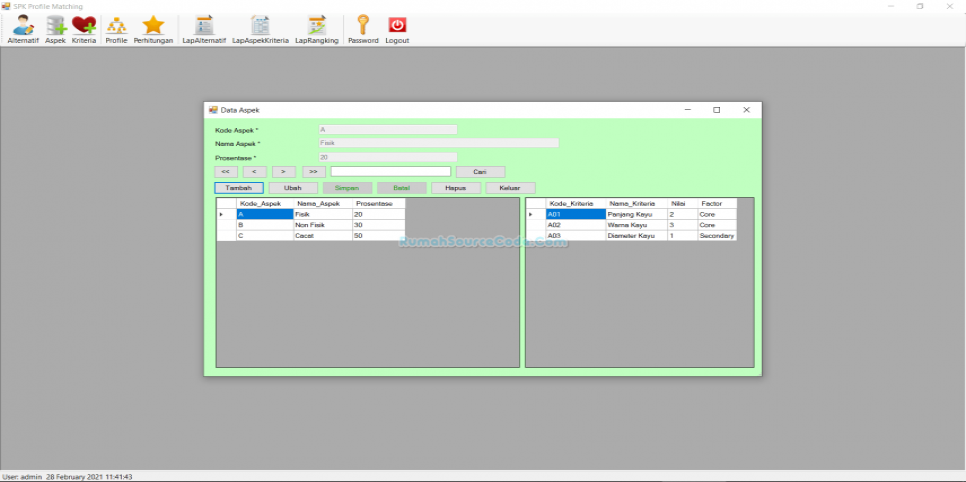The image size is (966, 482).
Task: Click the Nama_Aspek column header
Action: 323,203
